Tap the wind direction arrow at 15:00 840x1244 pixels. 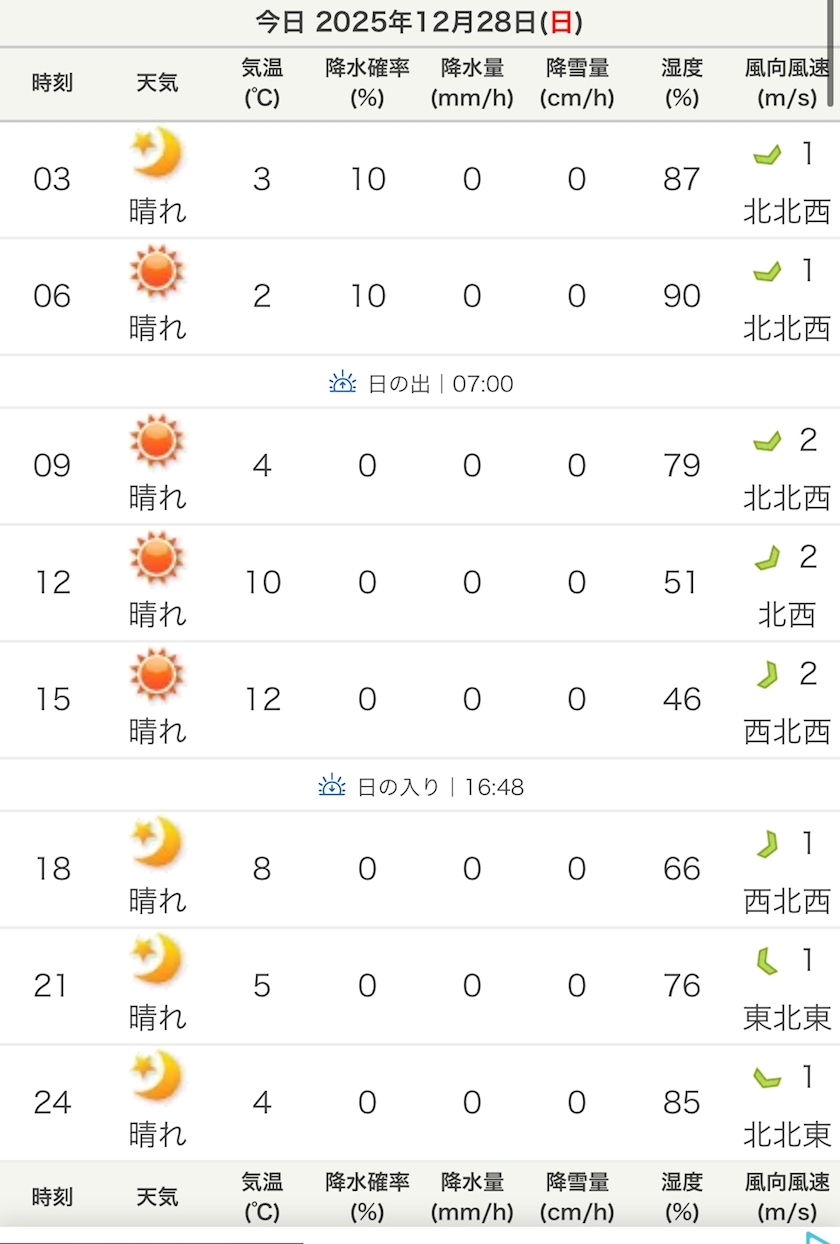(x=767, y=675)
